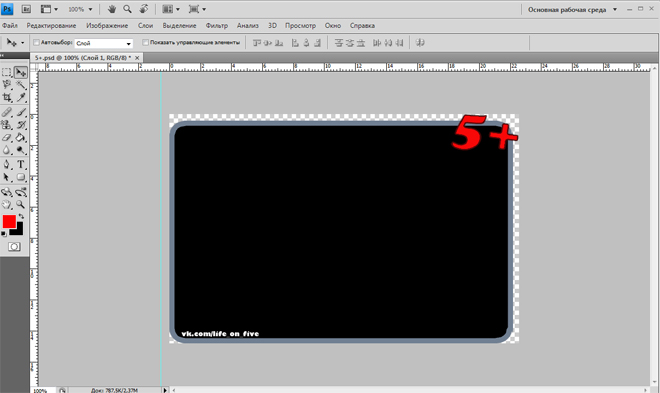Close the 5+.psd document tab
The height and width of the screenshot is (393, 660).
tap(137, 58)
